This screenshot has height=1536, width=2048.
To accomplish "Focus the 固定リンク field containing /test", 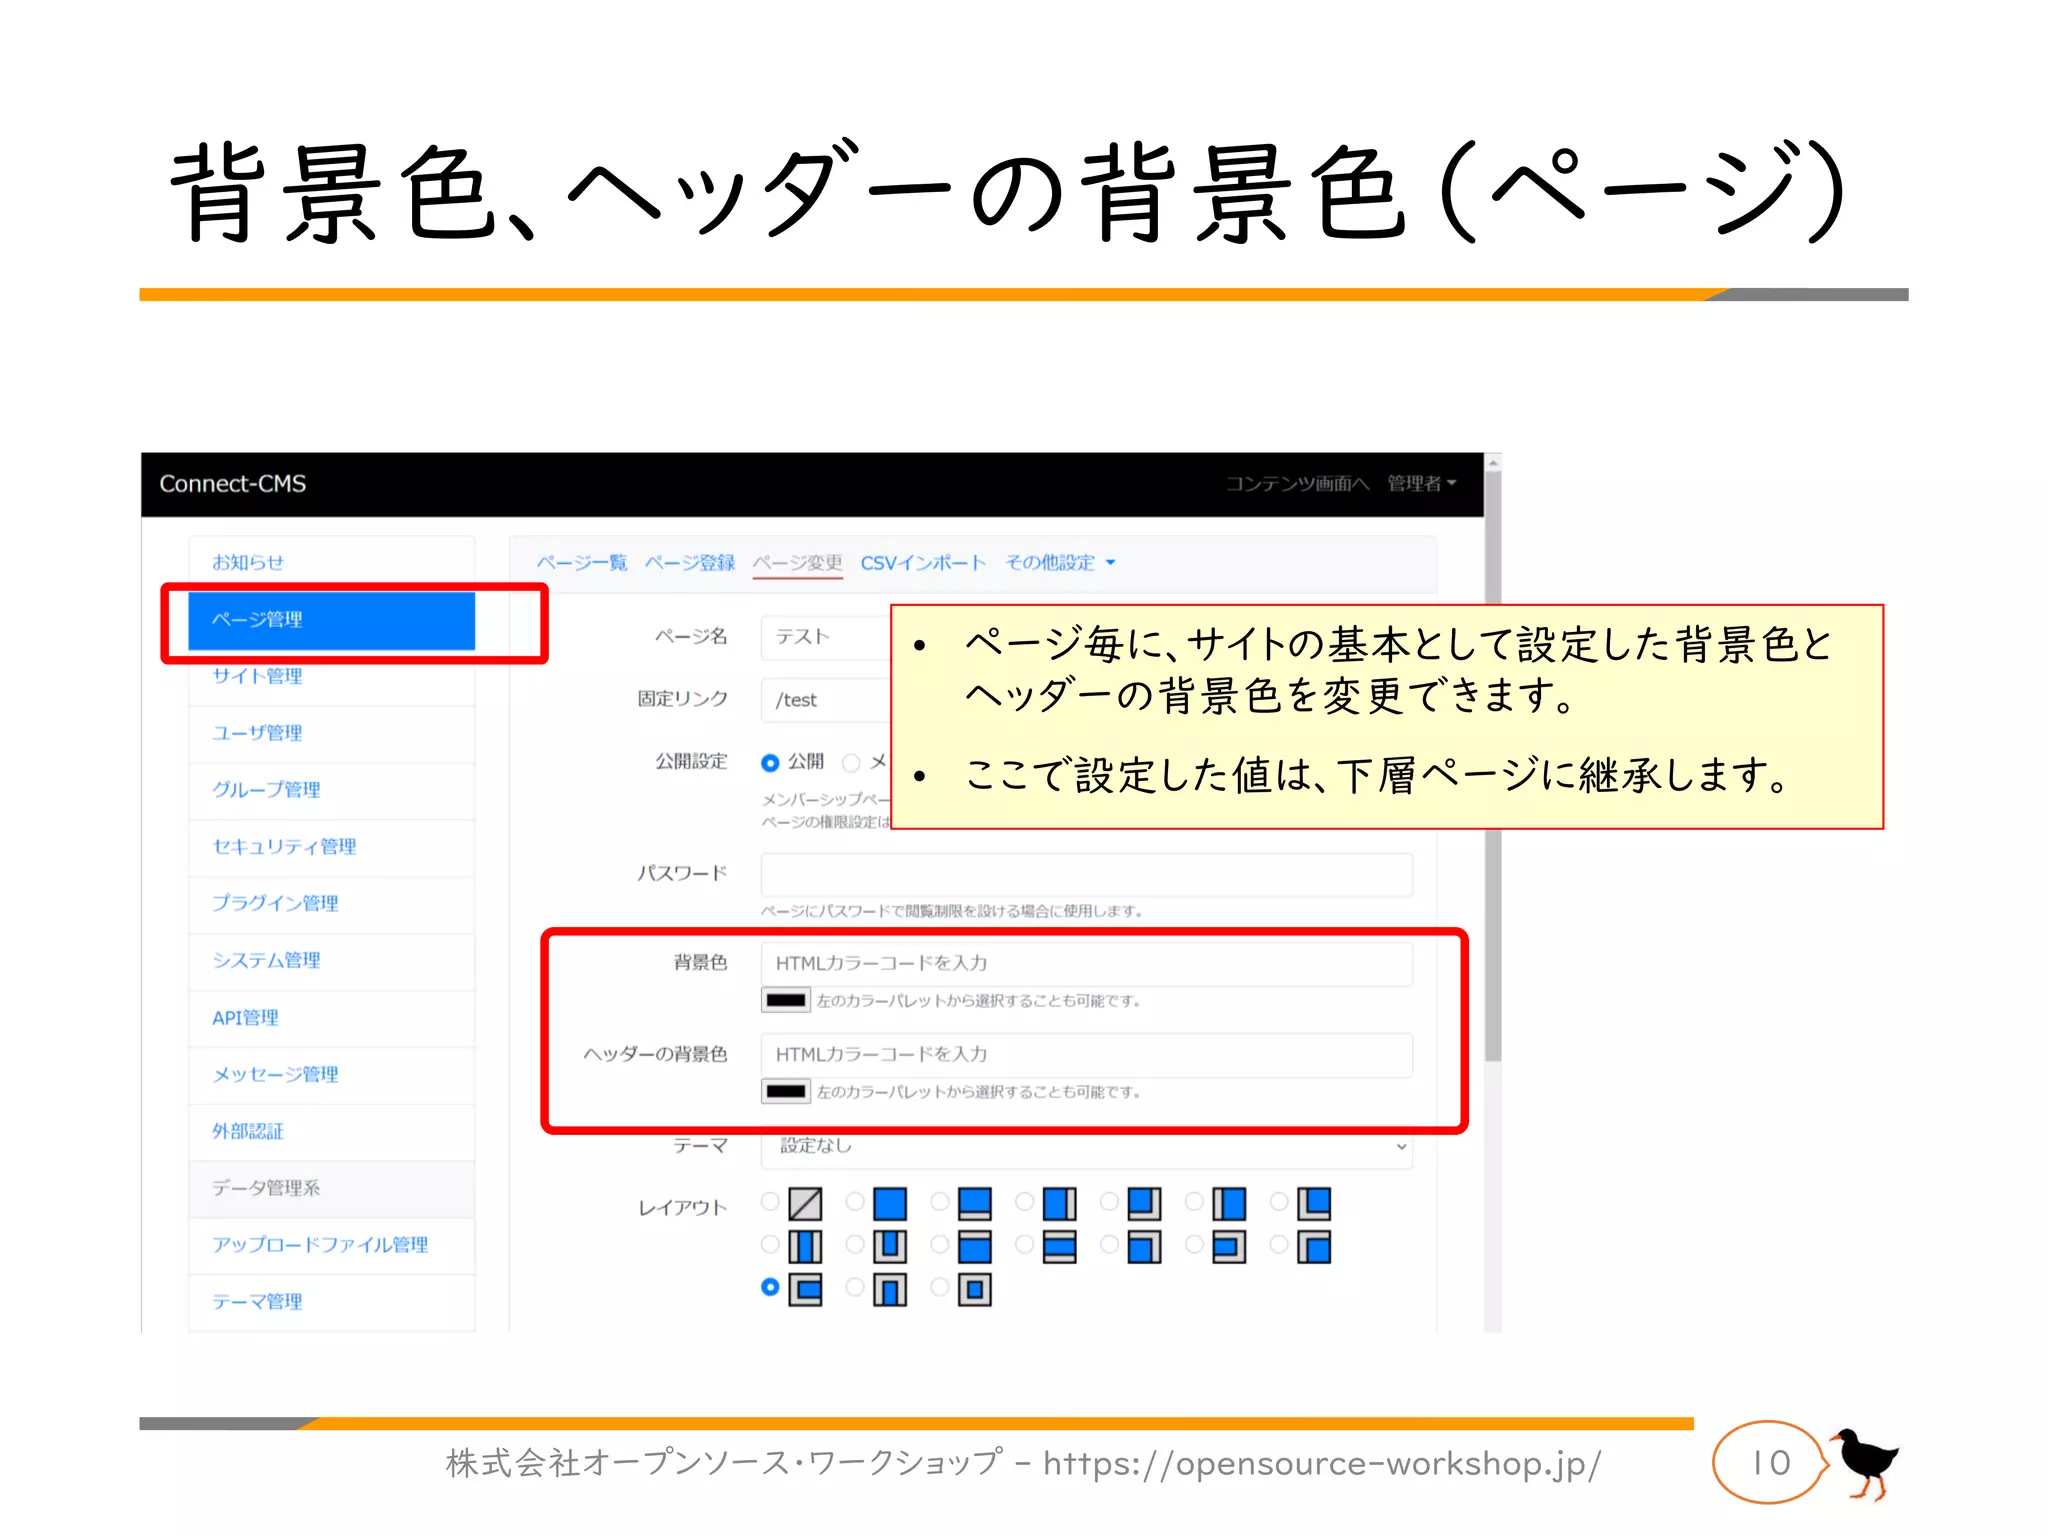I will [826, 700].
